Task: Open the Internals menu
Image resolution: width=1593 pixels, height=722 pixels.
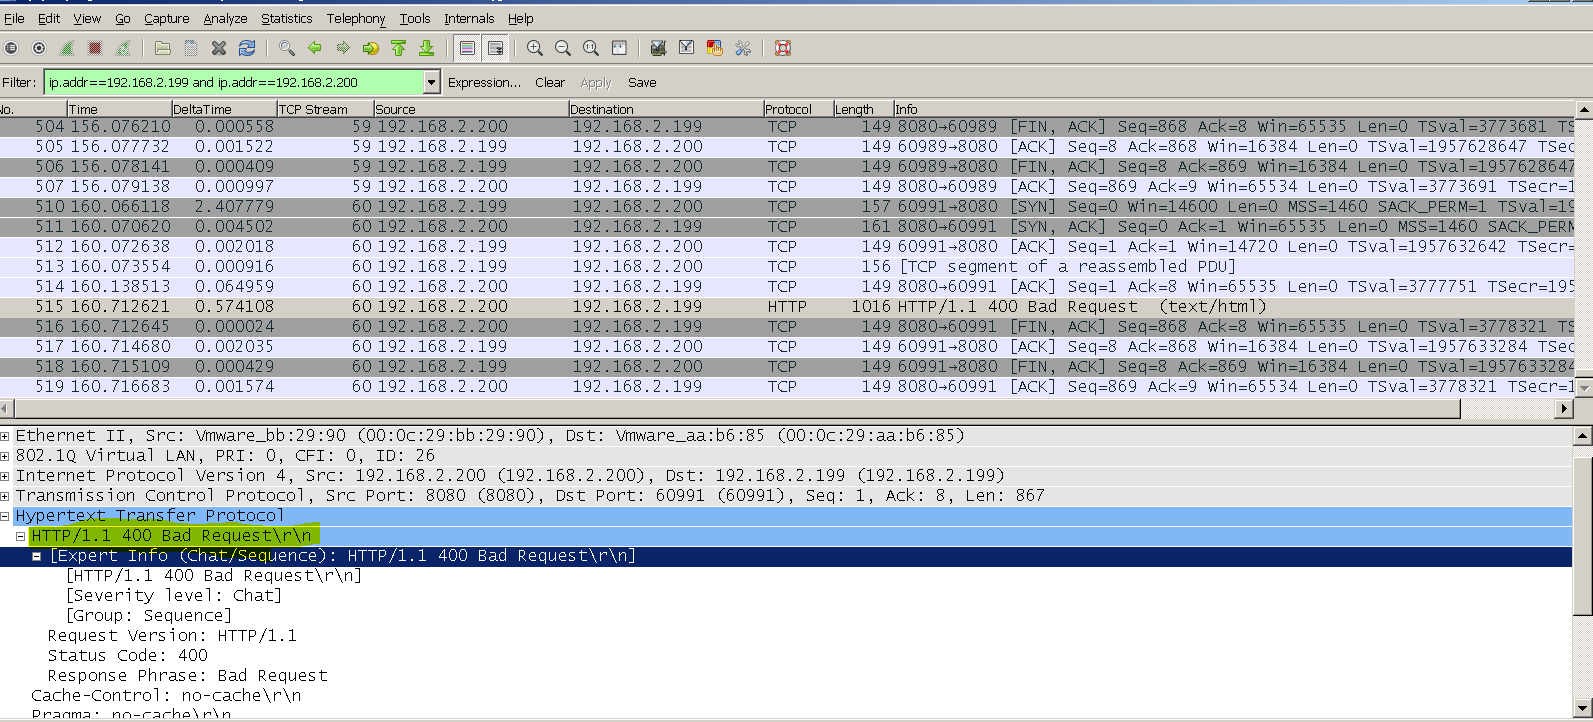Action: [x=469, y=18]
